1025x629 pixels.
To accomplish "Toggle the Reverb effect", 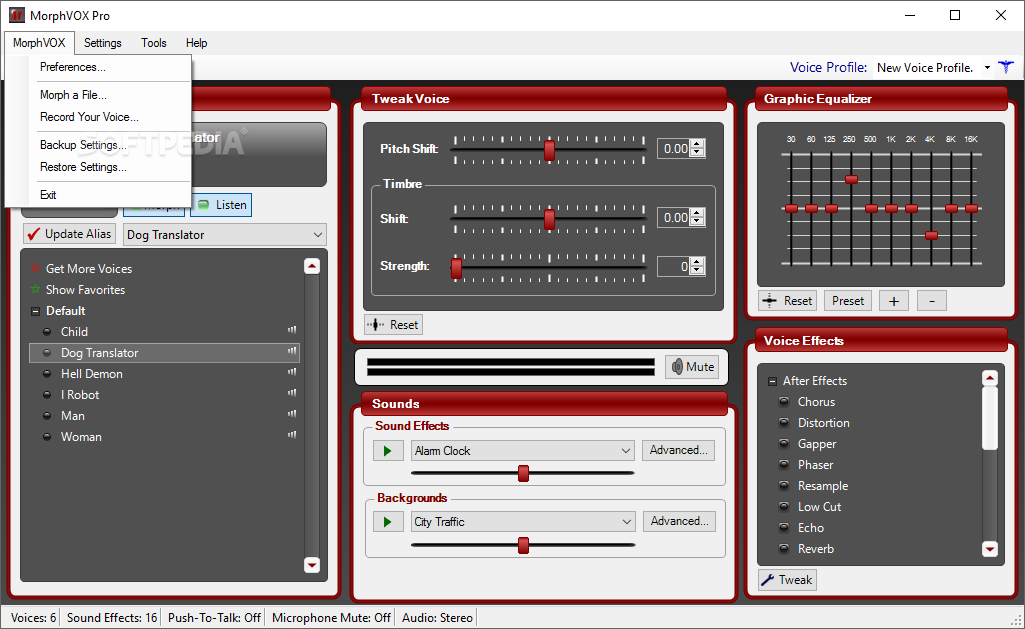I will click(x=784, y=548).
